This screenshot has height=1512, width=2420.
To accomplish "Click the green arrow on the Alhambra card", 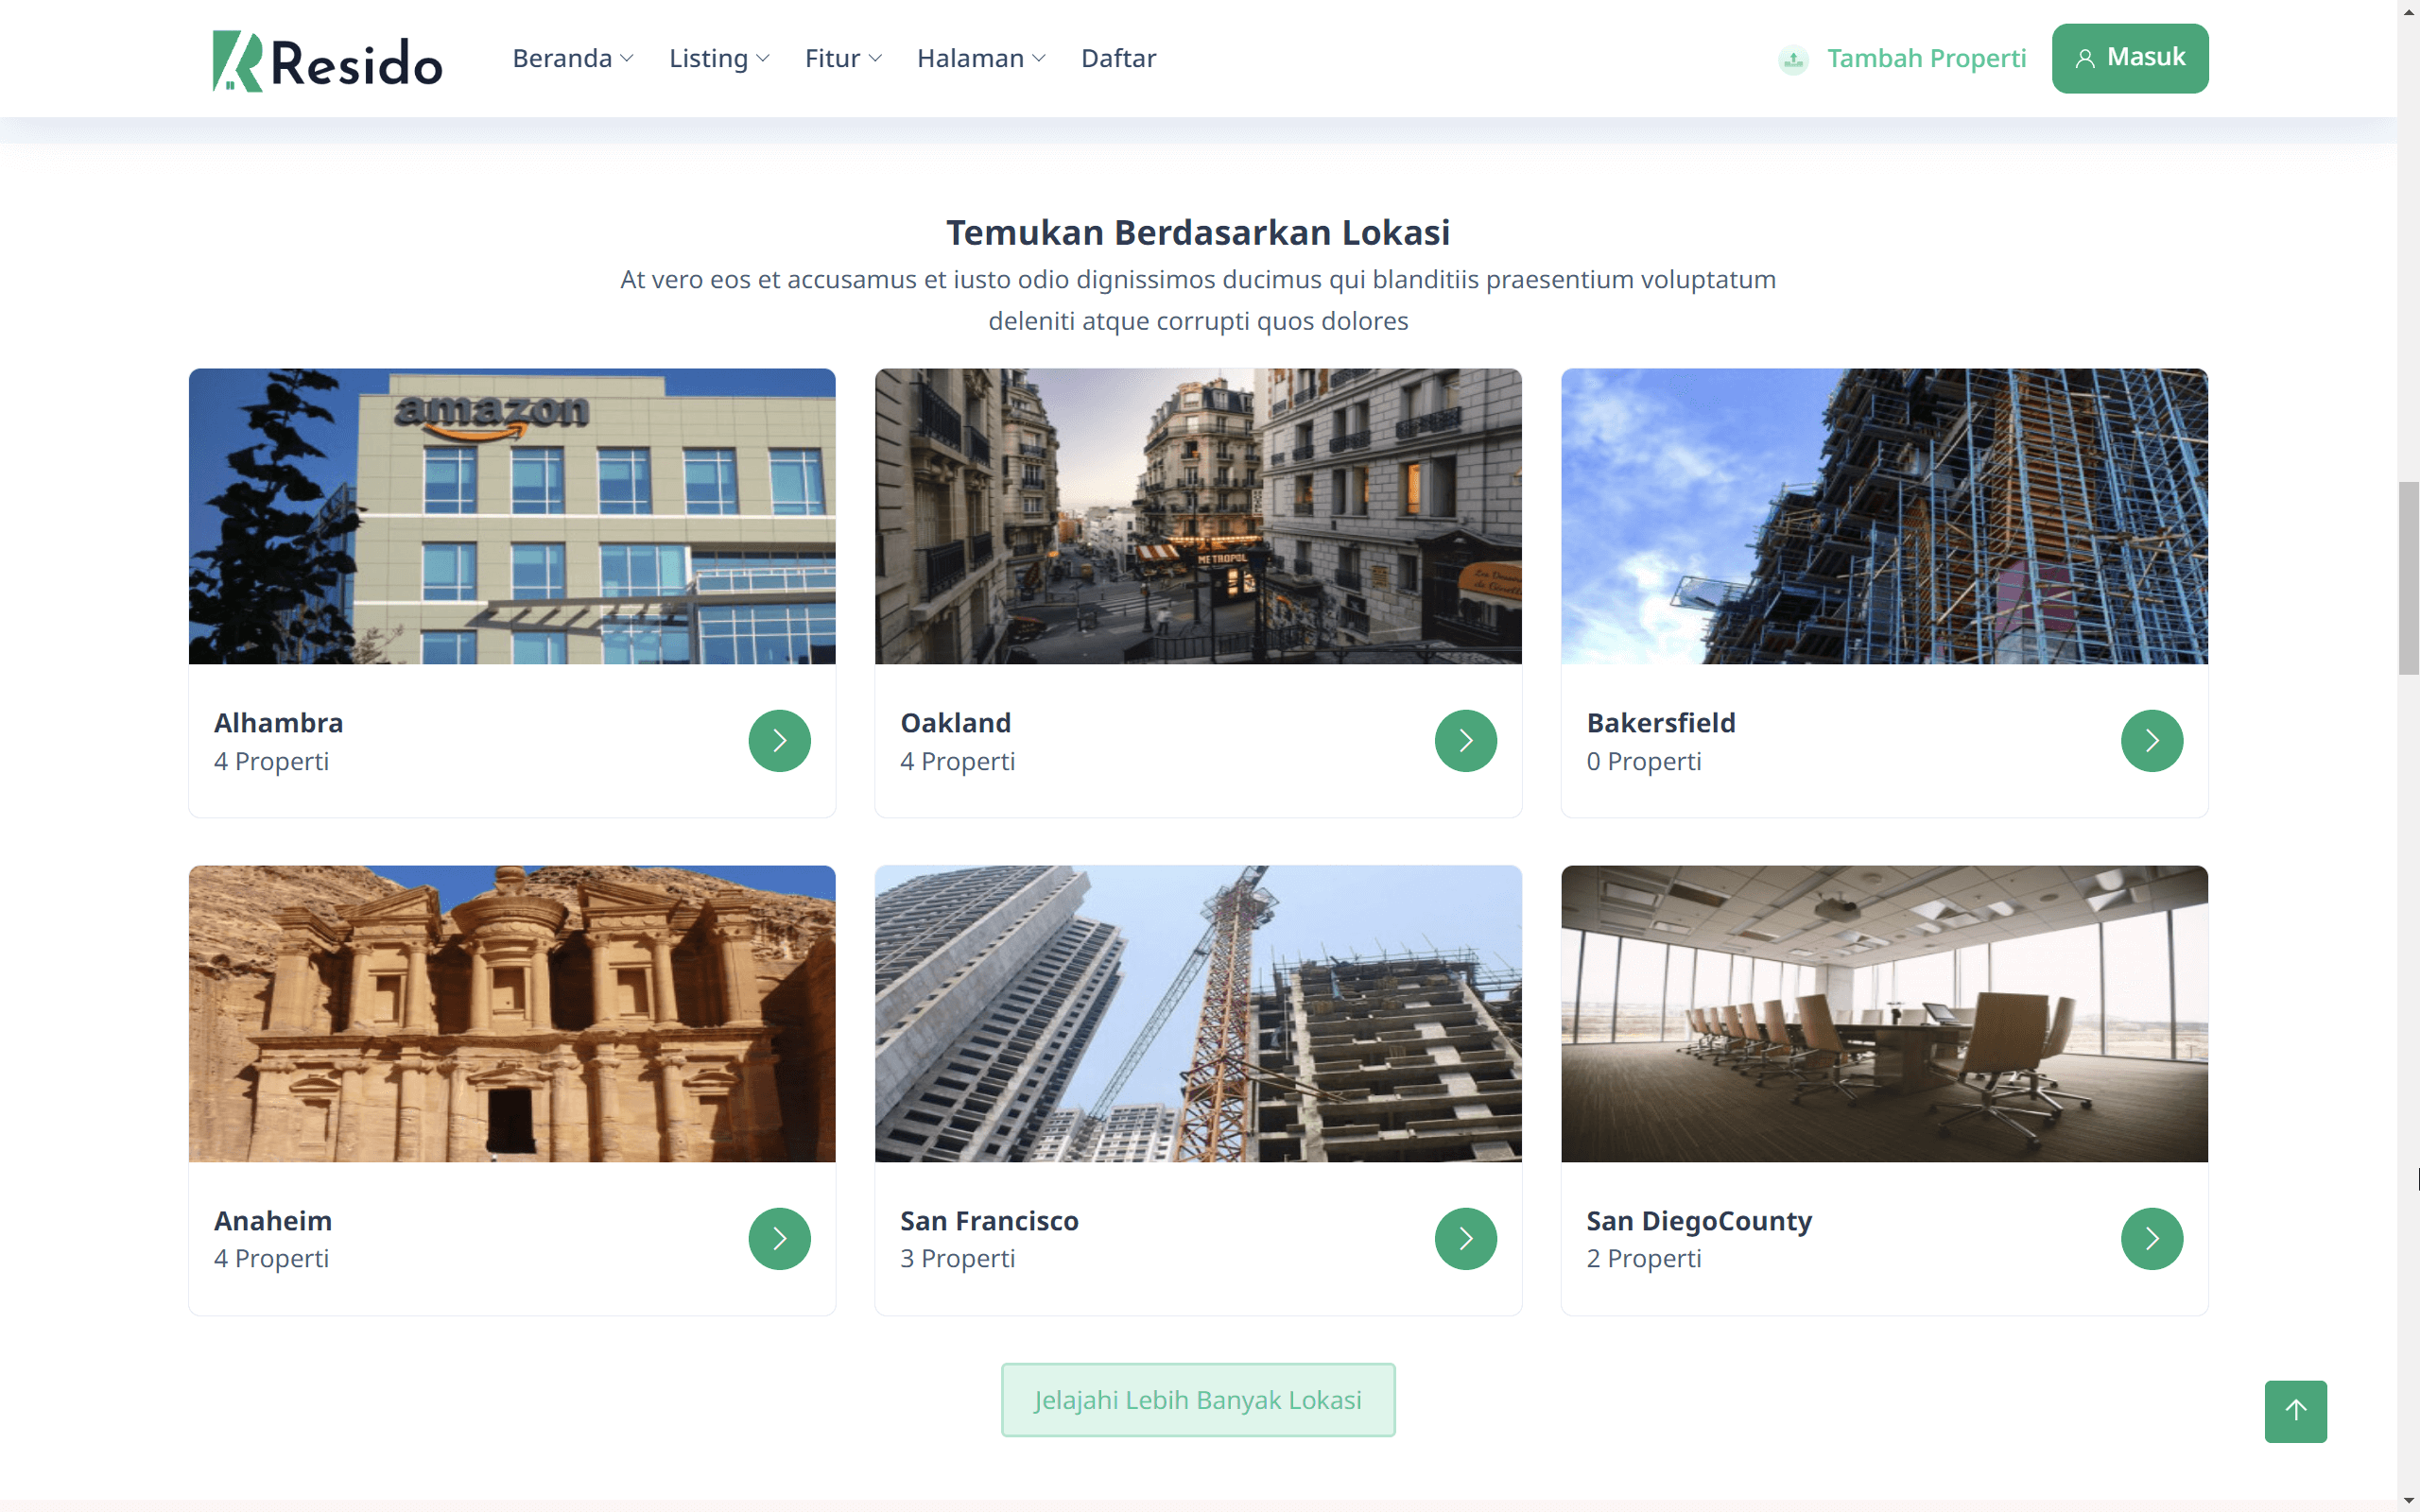I will click(x=779, y=741).
